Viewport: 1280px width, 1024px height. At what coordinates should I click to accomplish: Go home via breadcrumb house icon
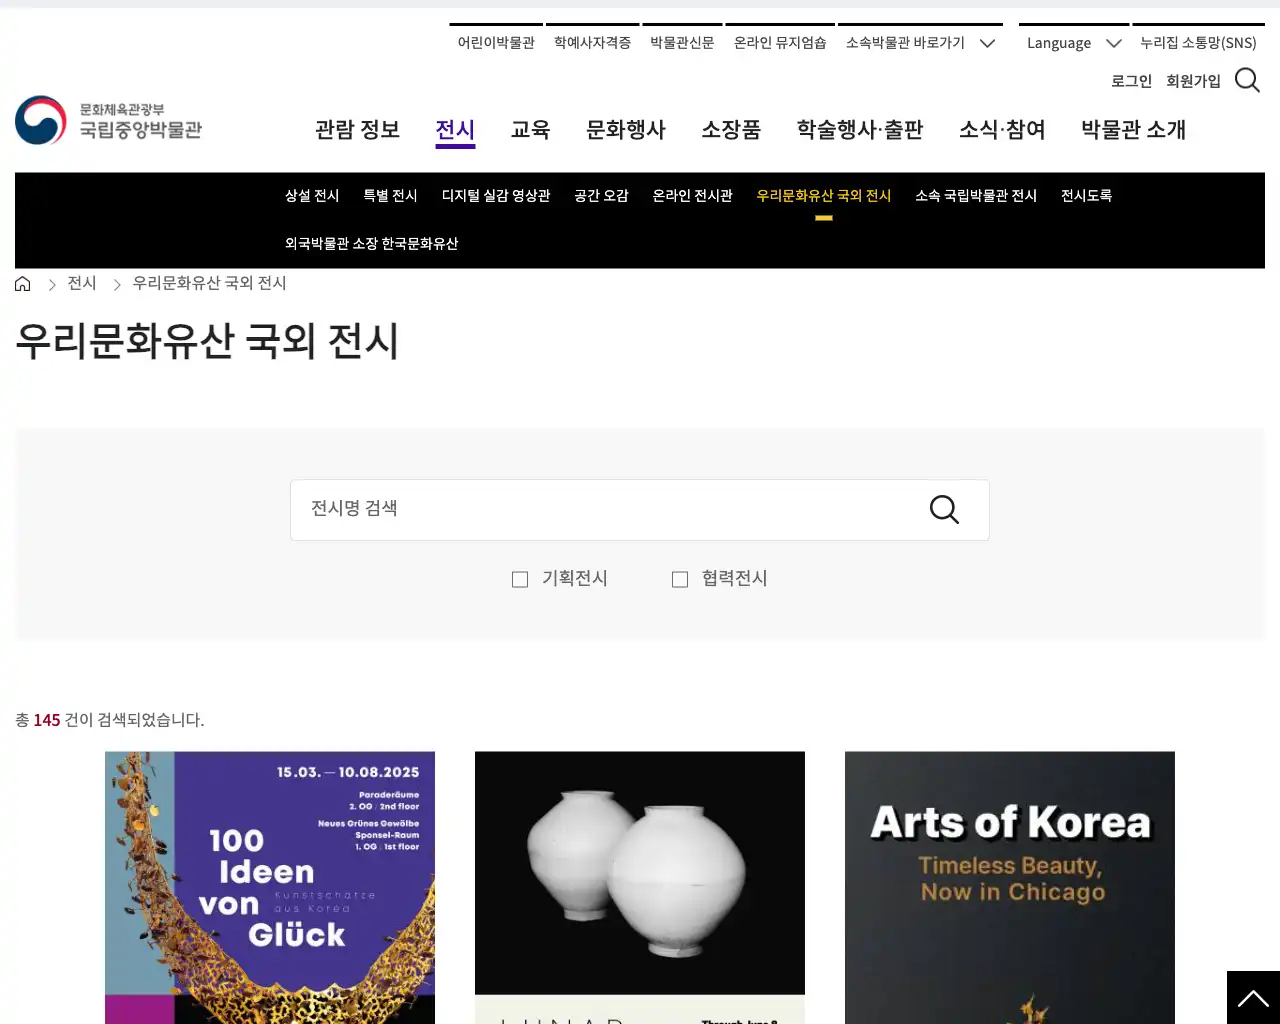coord(23,284)
